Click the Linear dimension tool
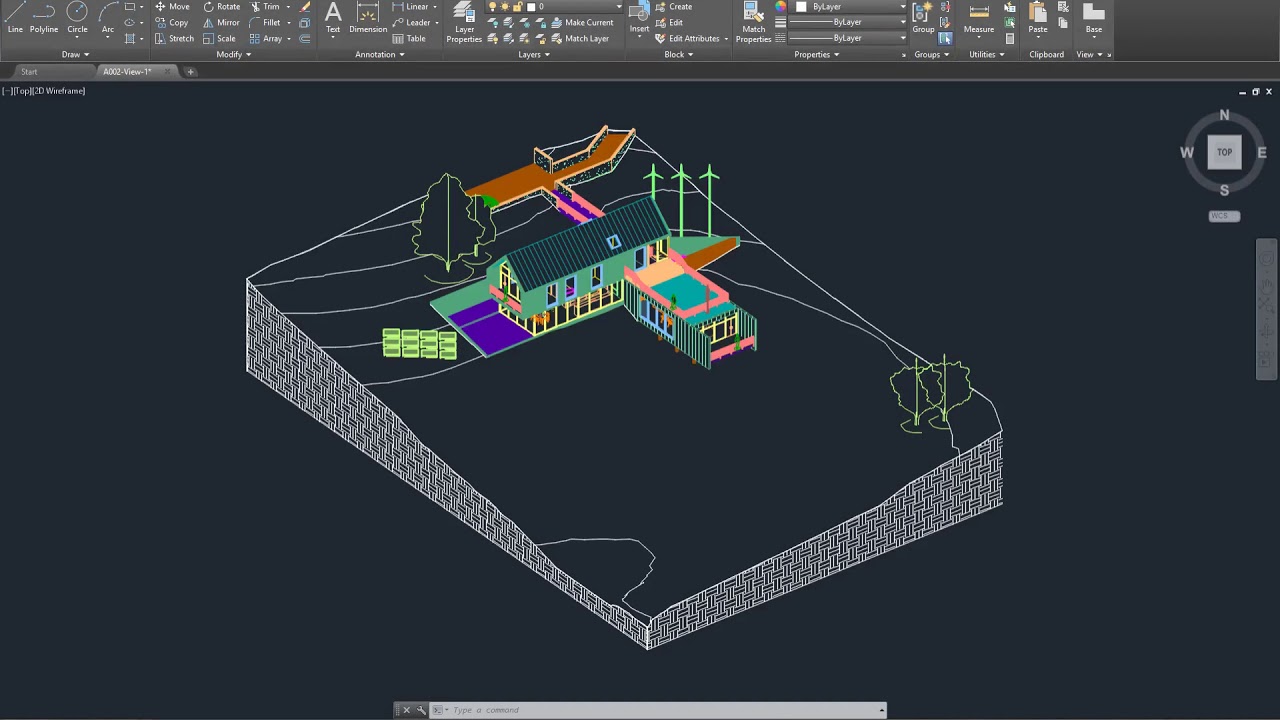The image size is (1280, 720). click(411, 6)
